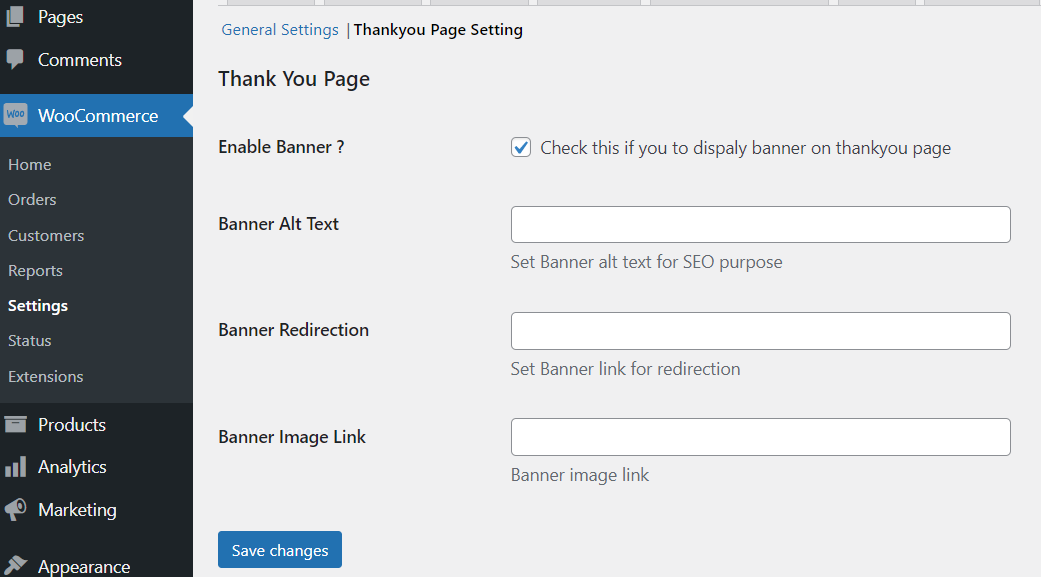Select the WooCommerce logo icon
This screenshot has height=577, width=1041.
pos(16,115)
